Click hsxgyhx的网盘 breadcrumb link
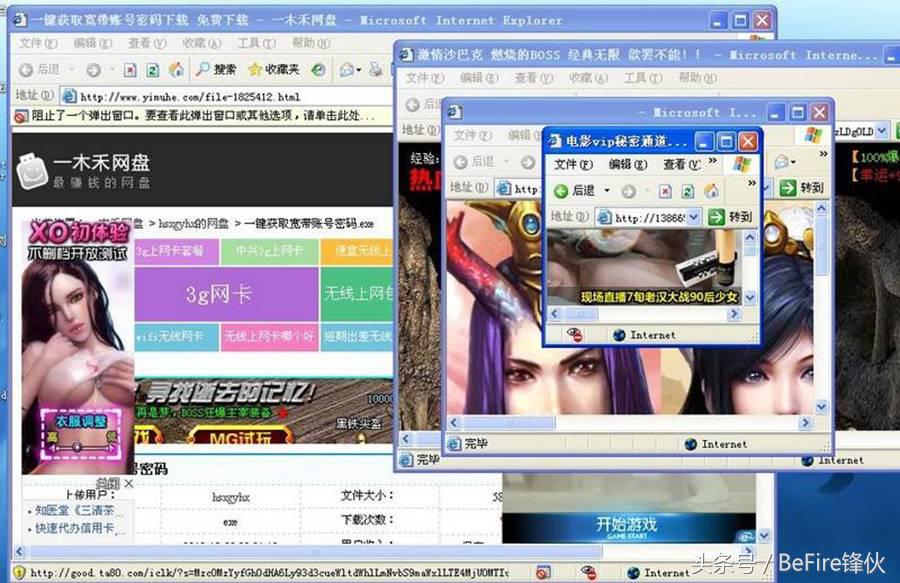This screenshot has width=900, height=583. 193,223
